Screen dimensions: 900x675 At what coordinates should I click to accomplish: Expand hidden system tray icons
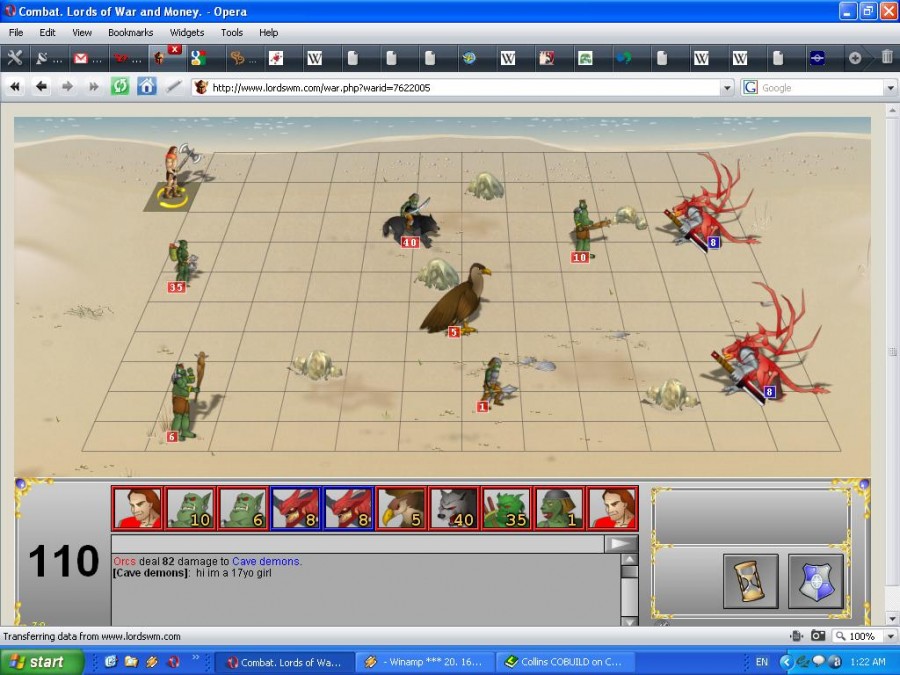(x=785, y=662)
